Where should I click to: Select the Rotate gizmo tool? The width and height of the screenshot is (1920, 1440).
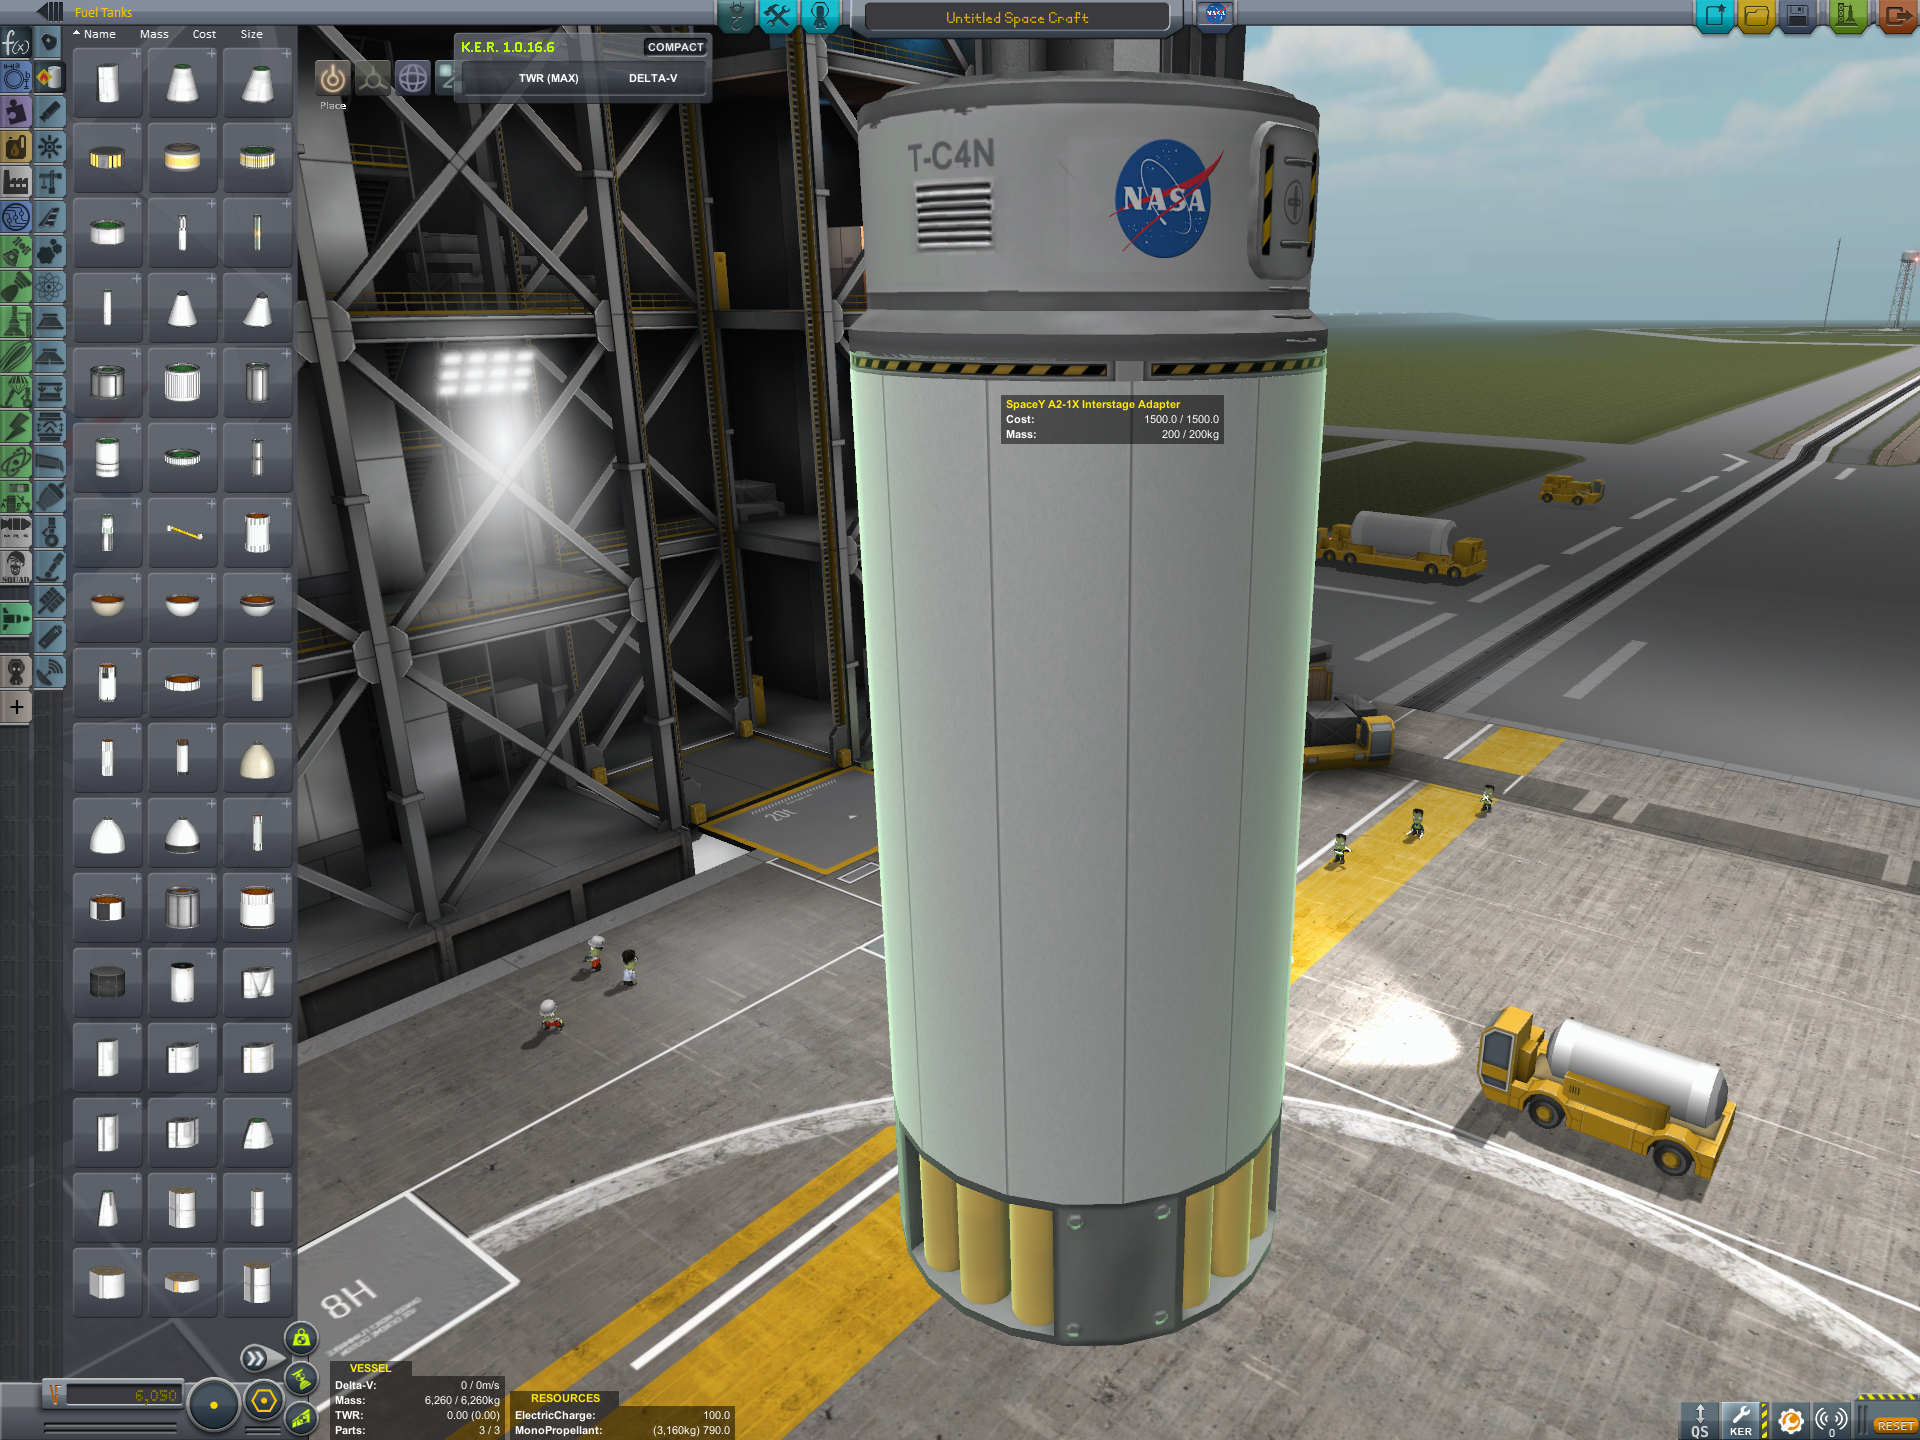413,78
